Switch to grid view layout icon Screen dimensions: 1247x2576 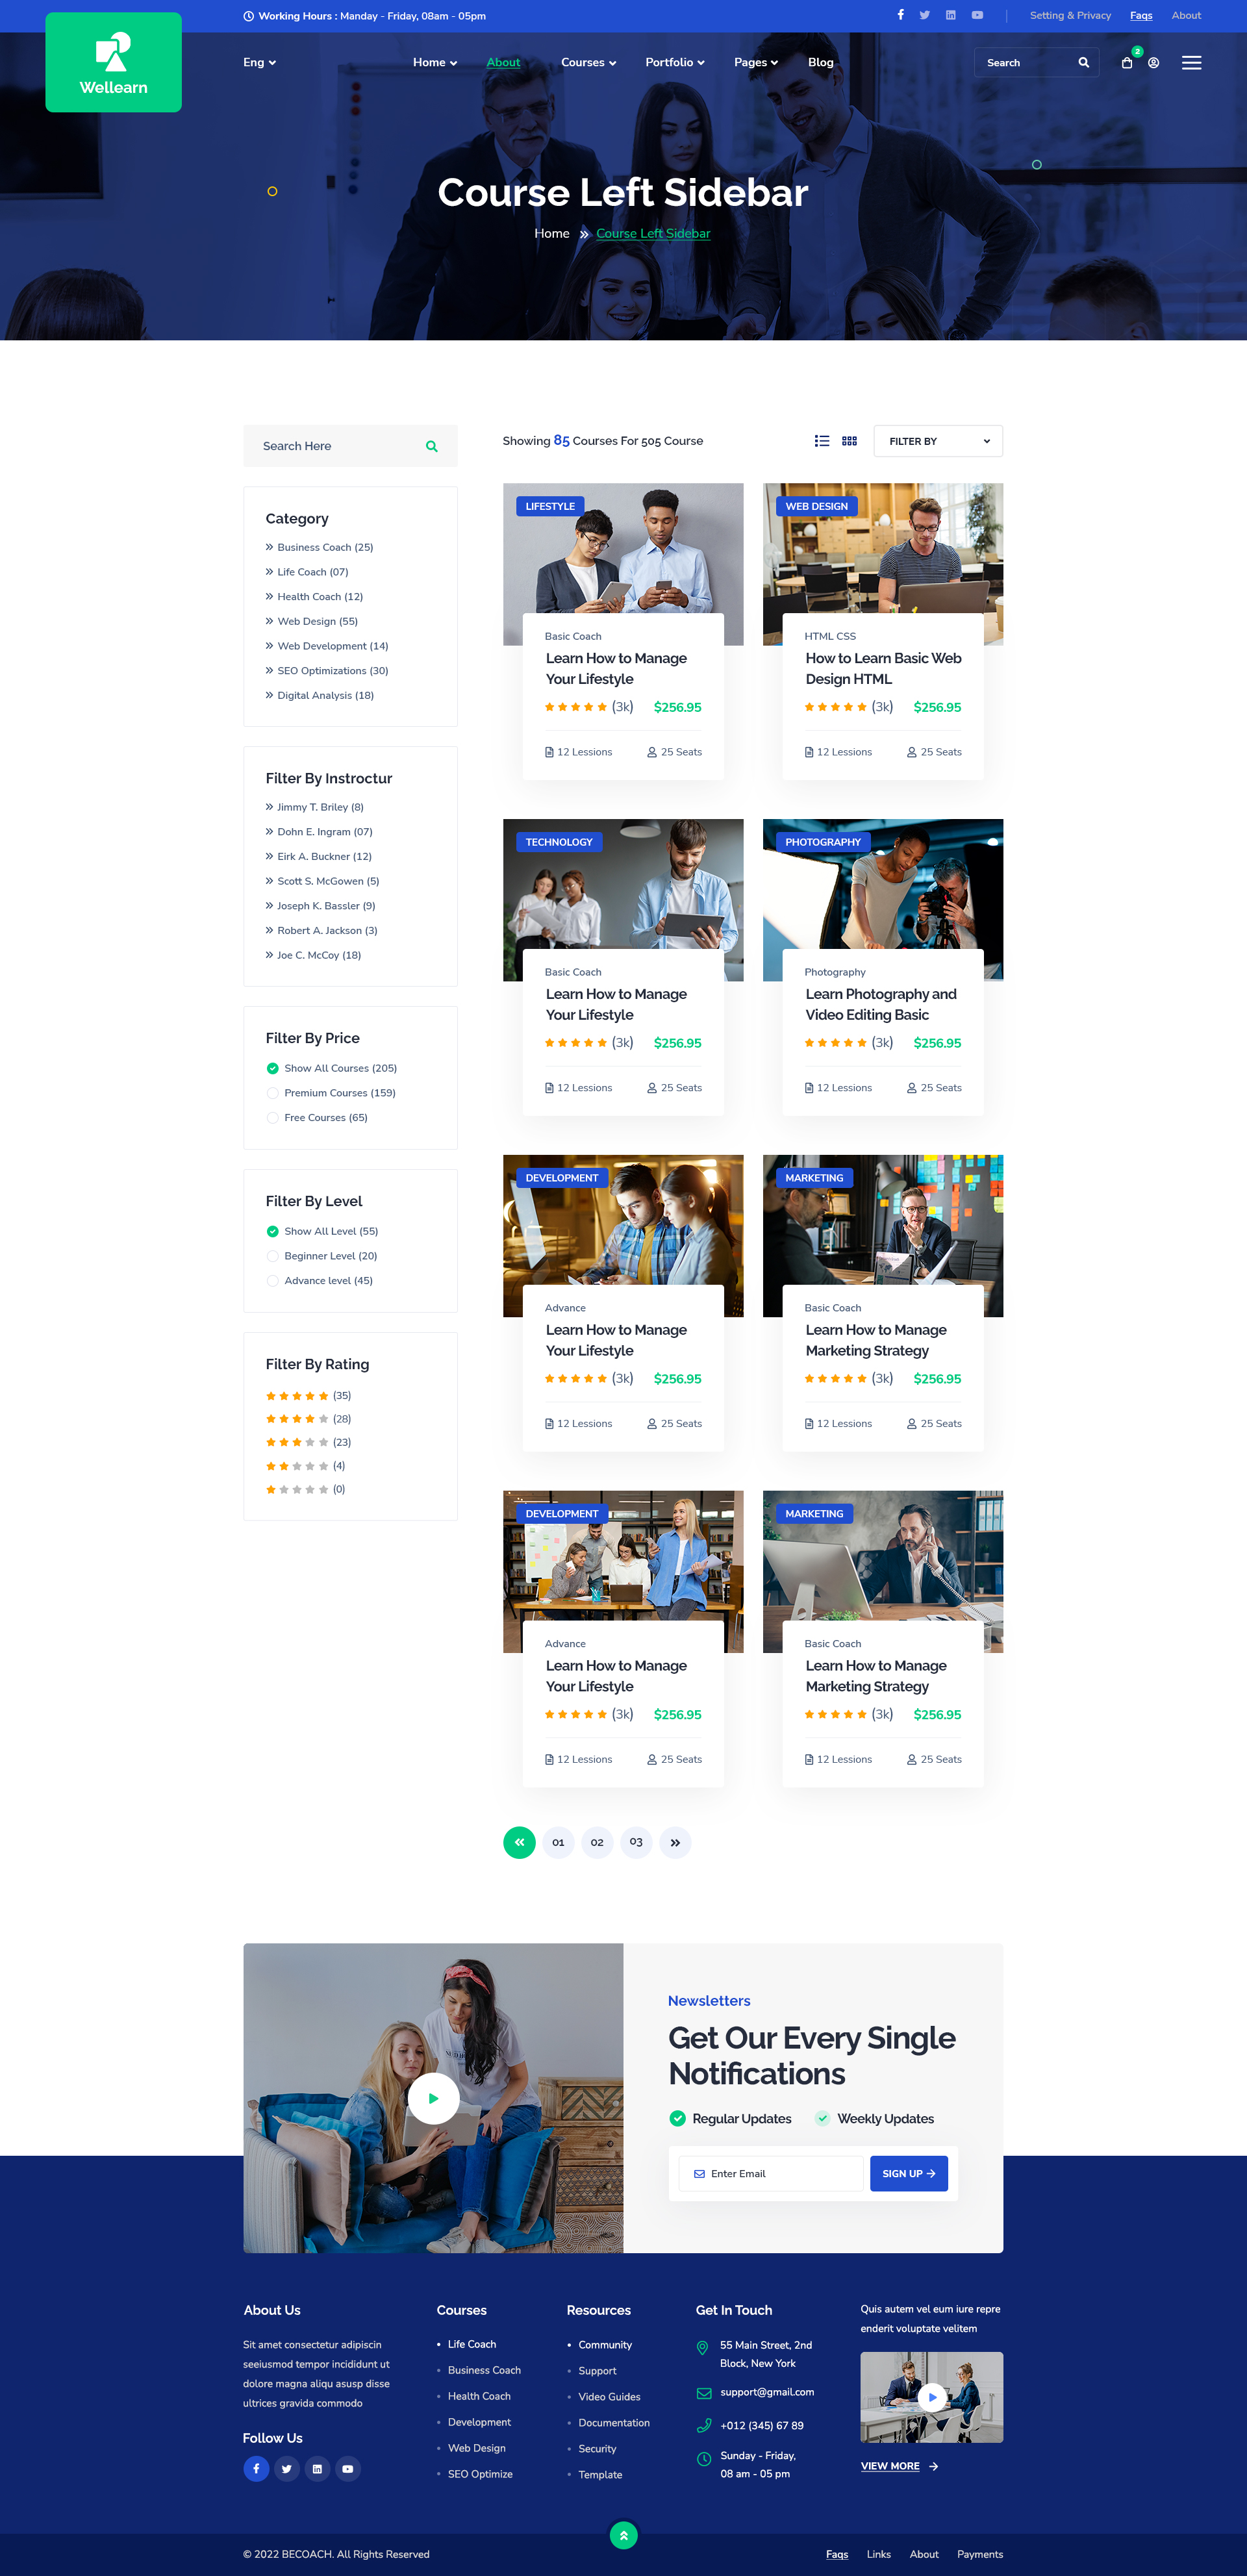coord(849,441)
